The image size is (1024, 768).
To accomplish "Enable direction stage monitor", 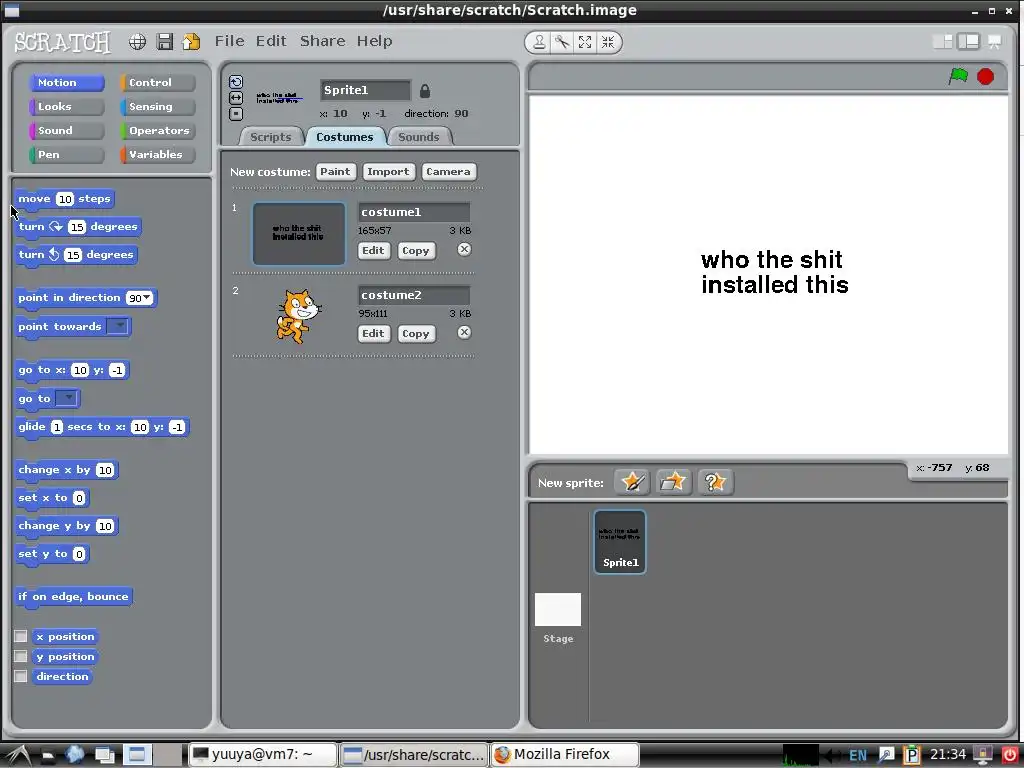I will click(21, 677).
